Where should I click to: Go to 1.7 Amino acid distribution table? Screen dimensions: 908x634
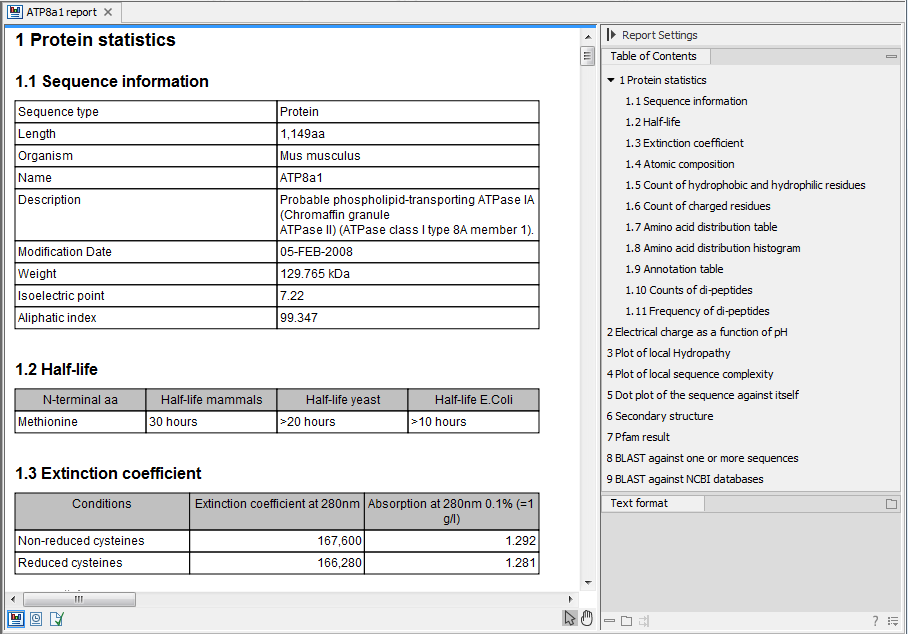701,227
